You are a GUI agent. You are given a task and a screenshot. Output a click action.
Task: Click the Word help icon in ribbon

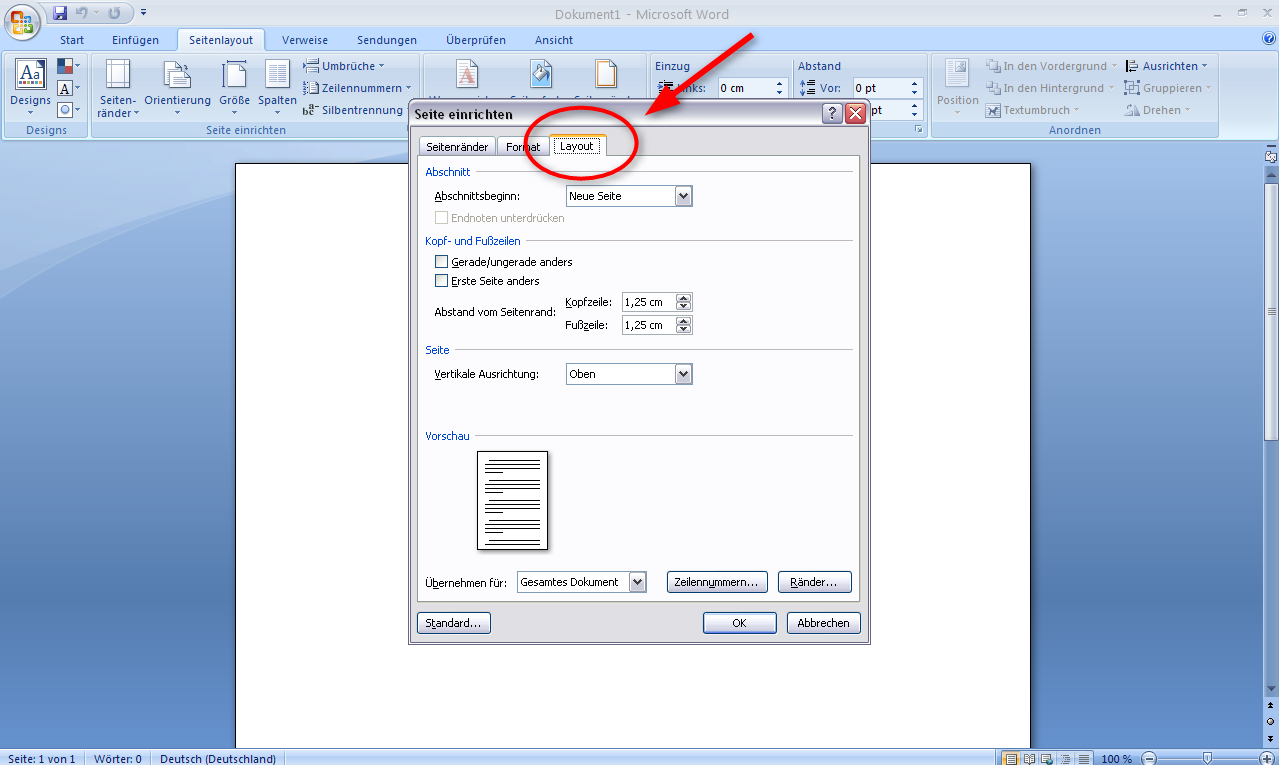tap(1268, 40)
